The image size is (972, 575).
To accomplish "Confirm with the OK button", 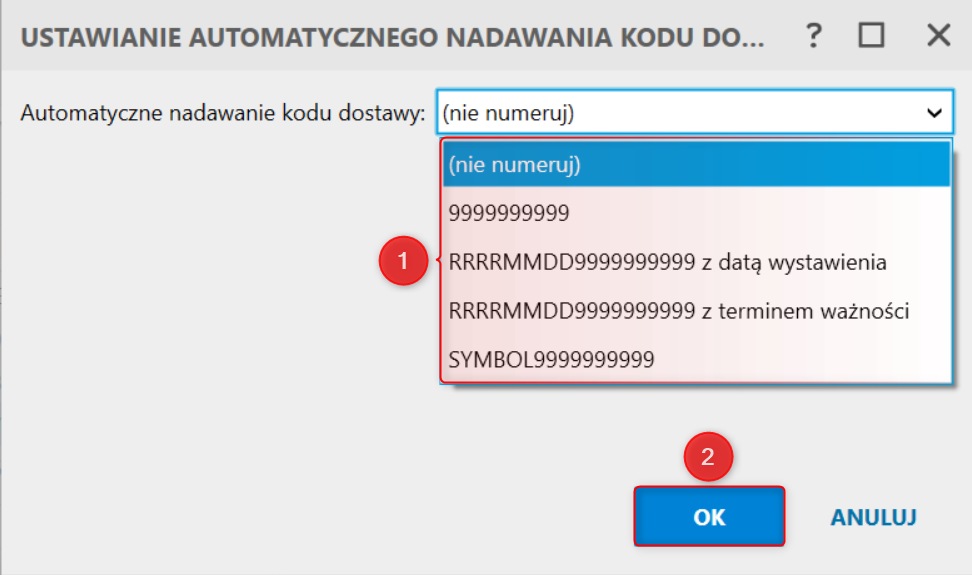I will pos(709,517).
